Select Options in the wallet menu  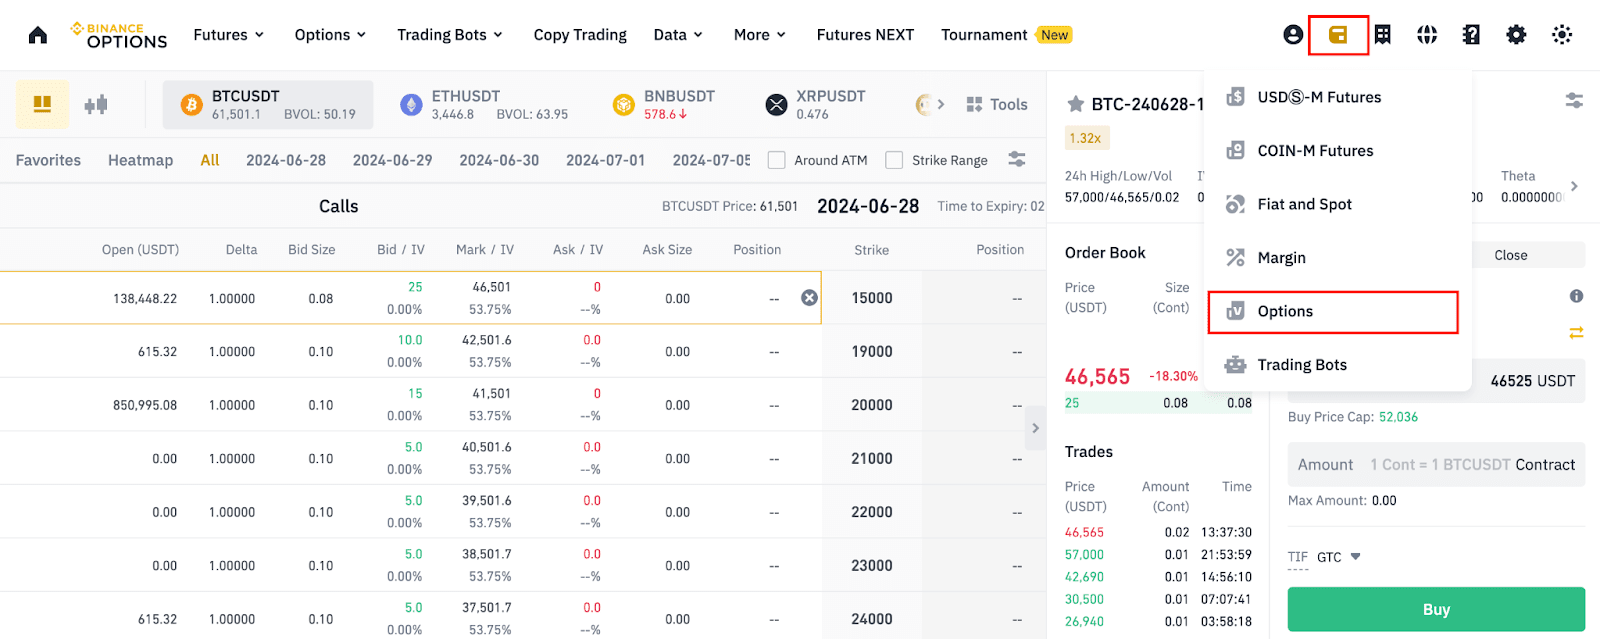1332,312
